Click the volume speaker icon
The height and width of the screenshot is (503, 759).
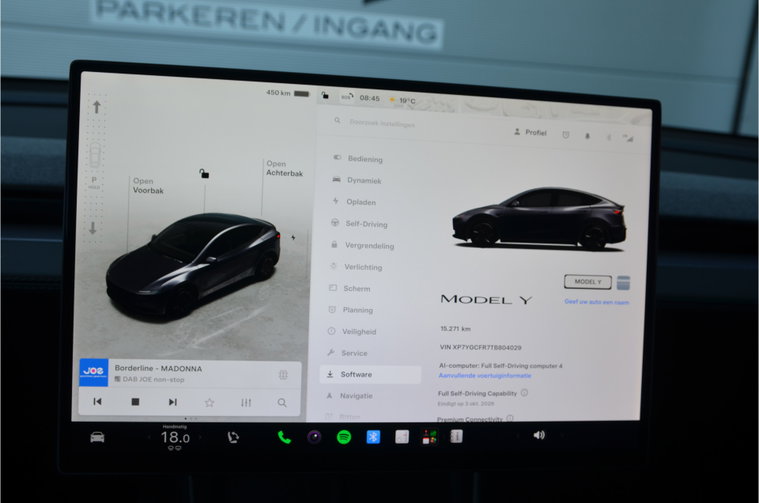539,435
